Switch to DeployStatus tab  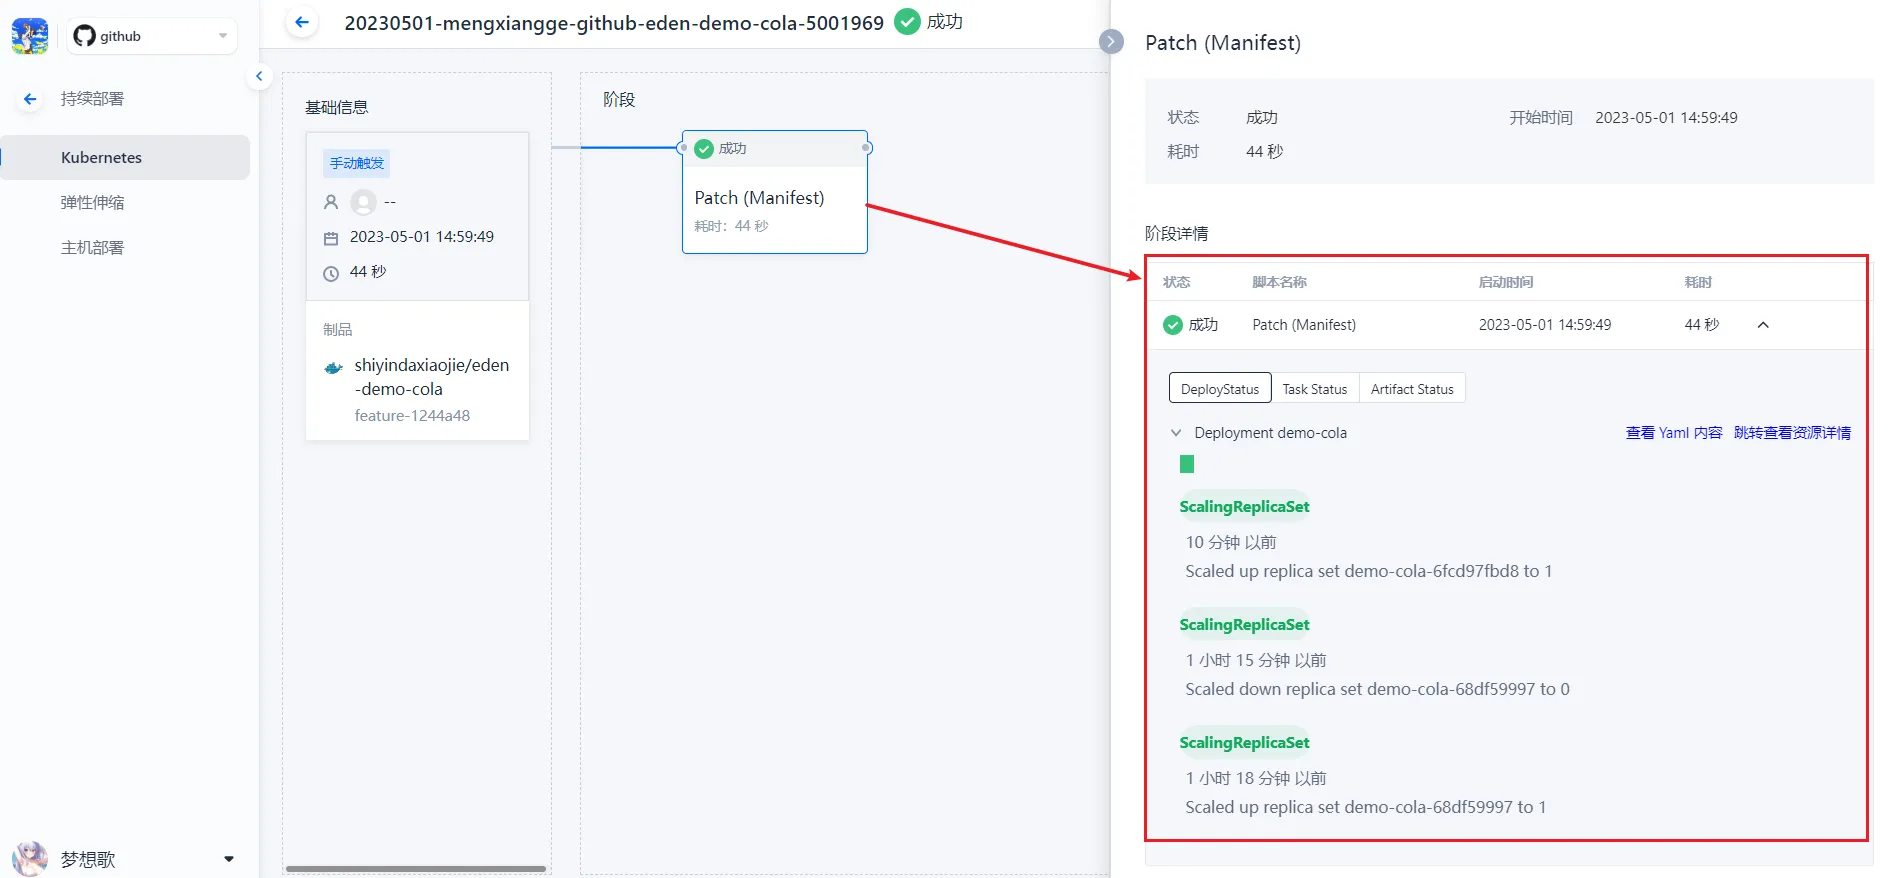click(1220, 389)
